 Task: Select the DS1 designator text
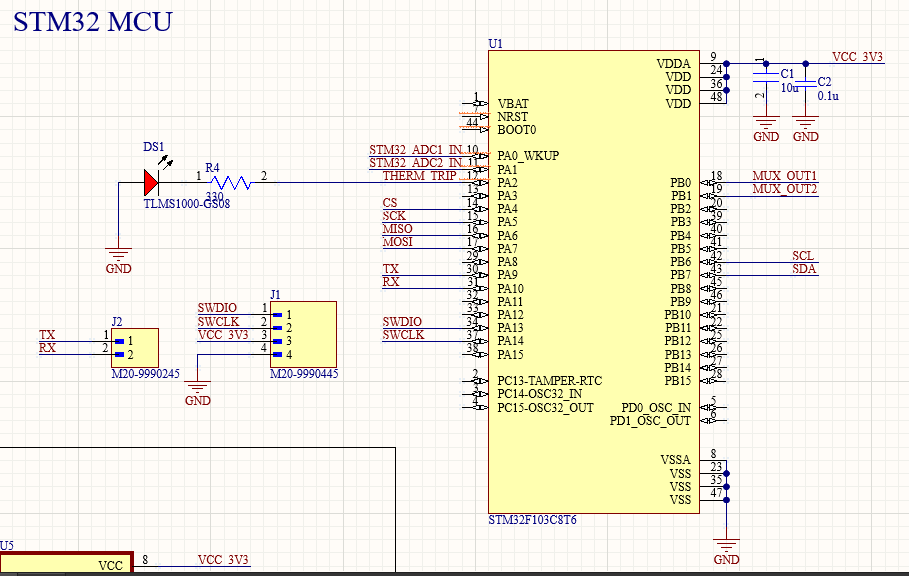[x=154, y=147]
